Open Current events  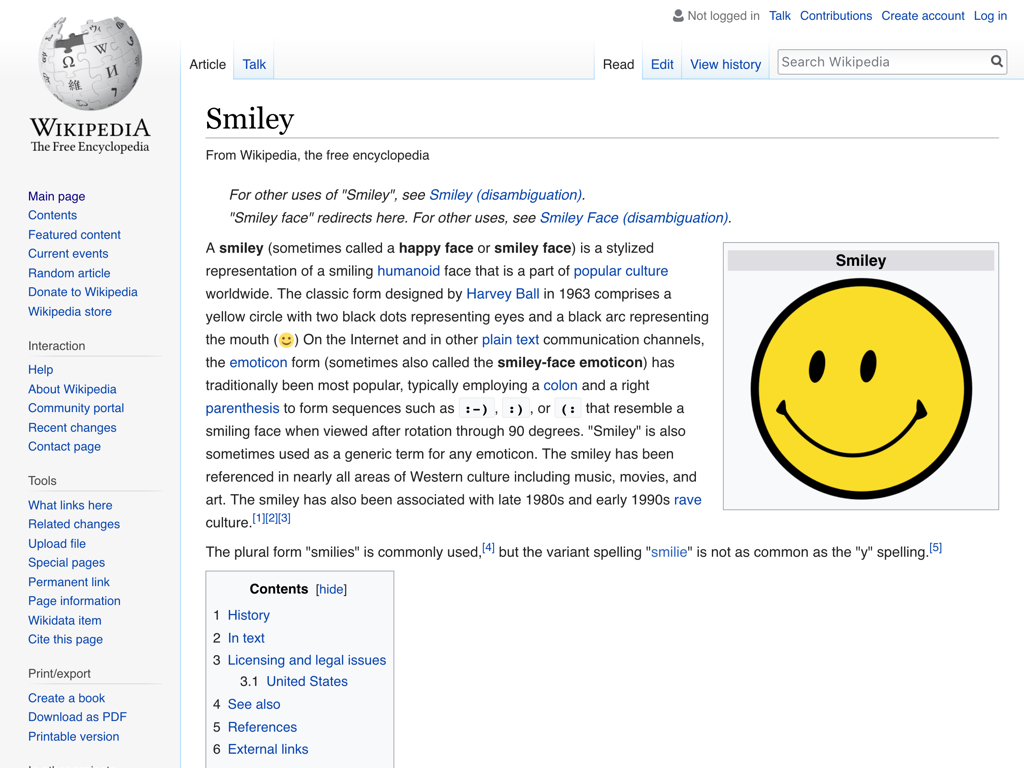68,253
